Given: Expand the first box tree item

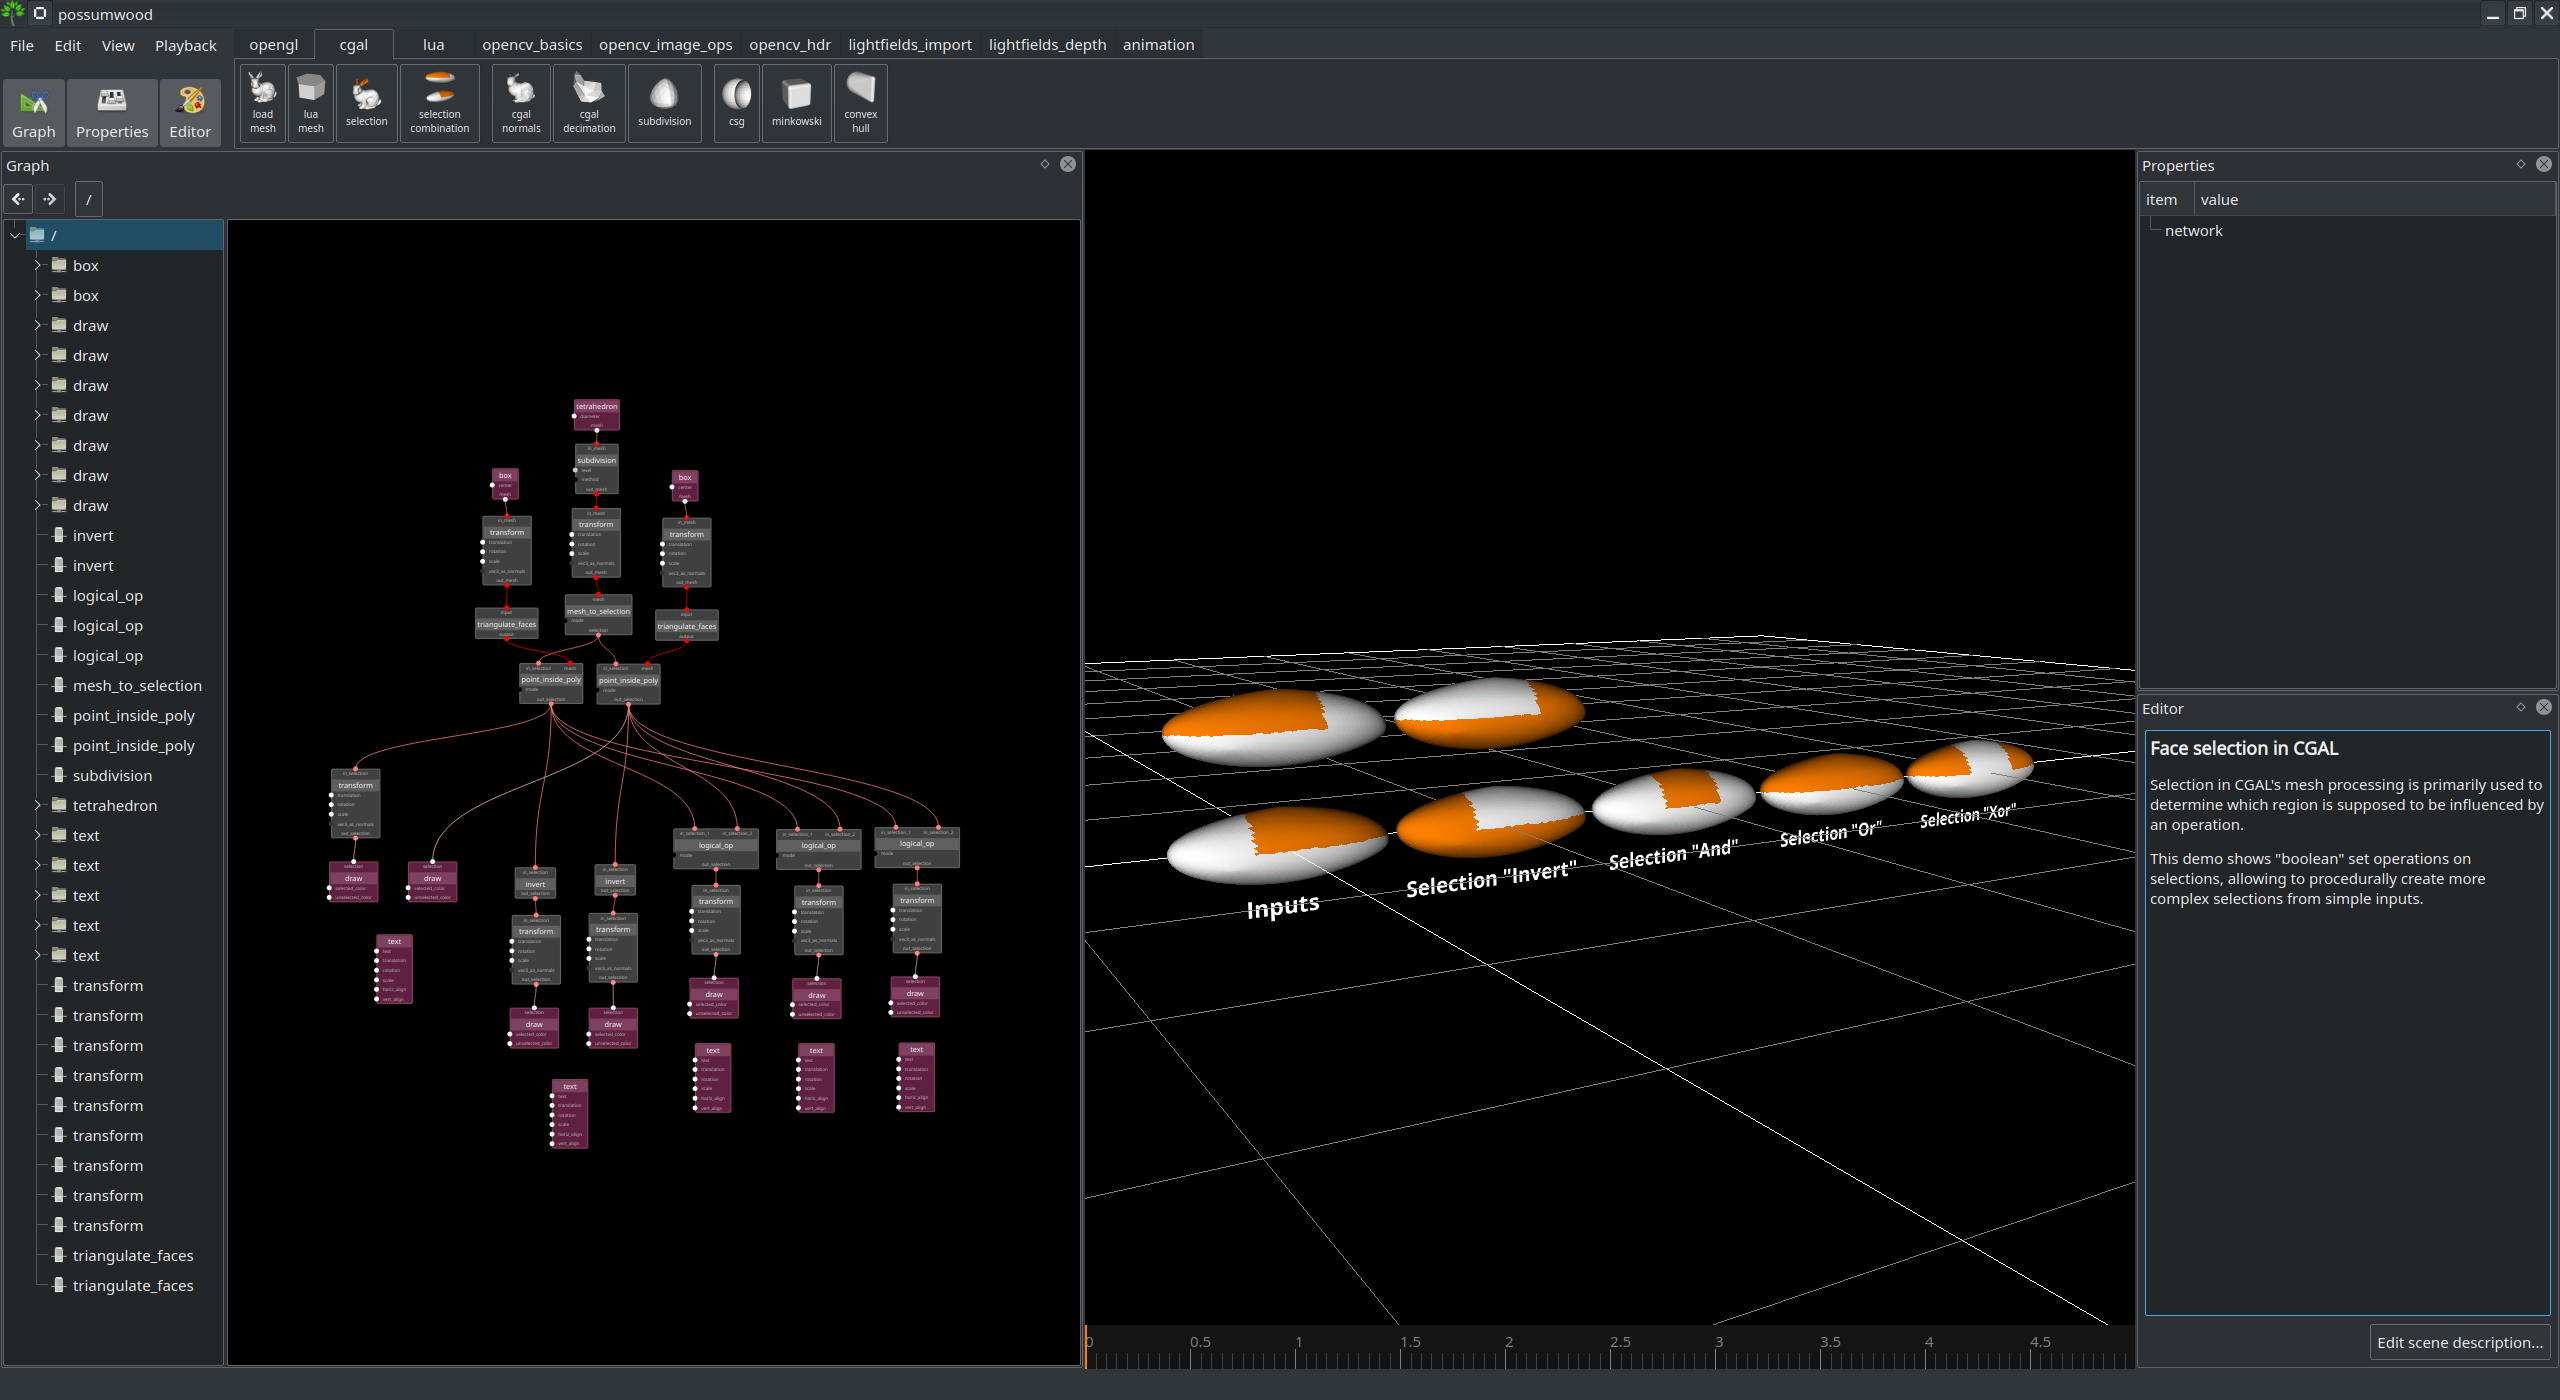Looking at the screenshot, I should pos(38,265).
